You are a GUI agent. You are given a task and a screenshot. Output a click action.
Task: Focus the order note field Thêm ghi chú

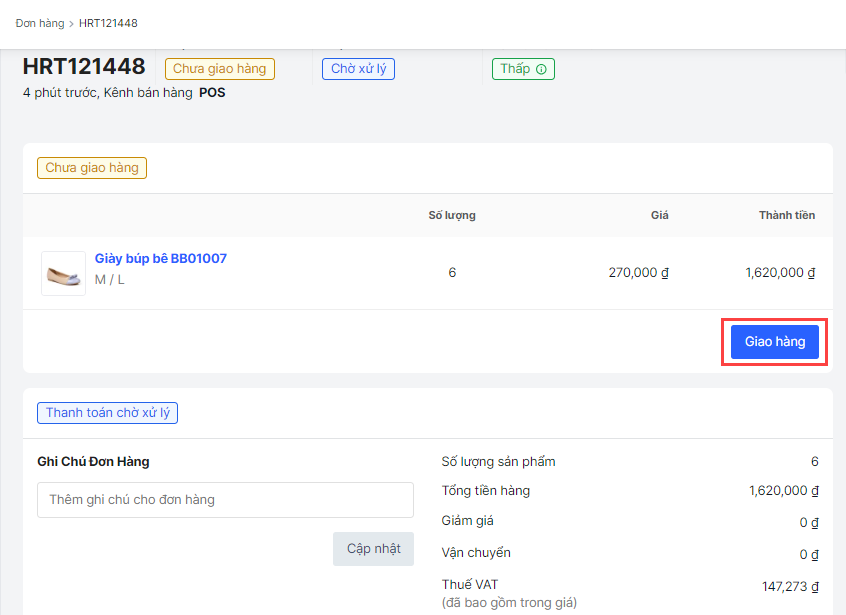[x=225, y=500]
